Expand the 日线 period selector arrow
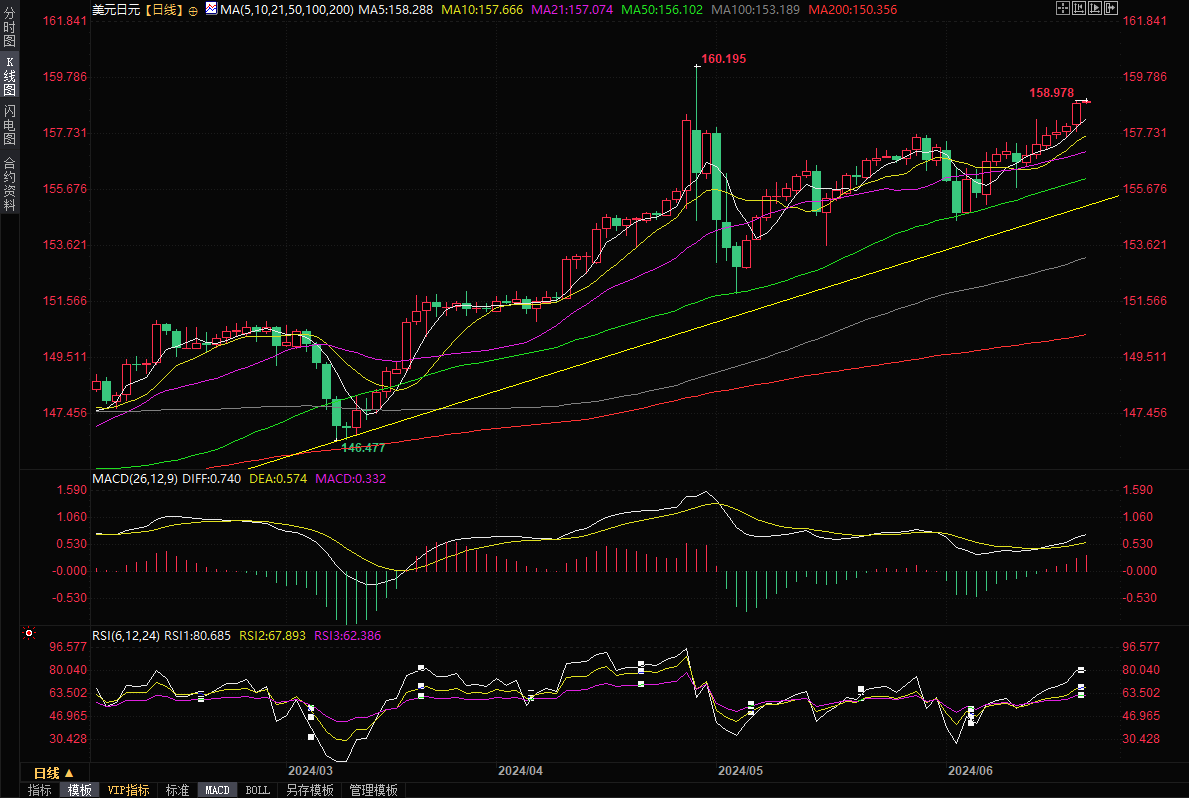 tap(69, 773)
